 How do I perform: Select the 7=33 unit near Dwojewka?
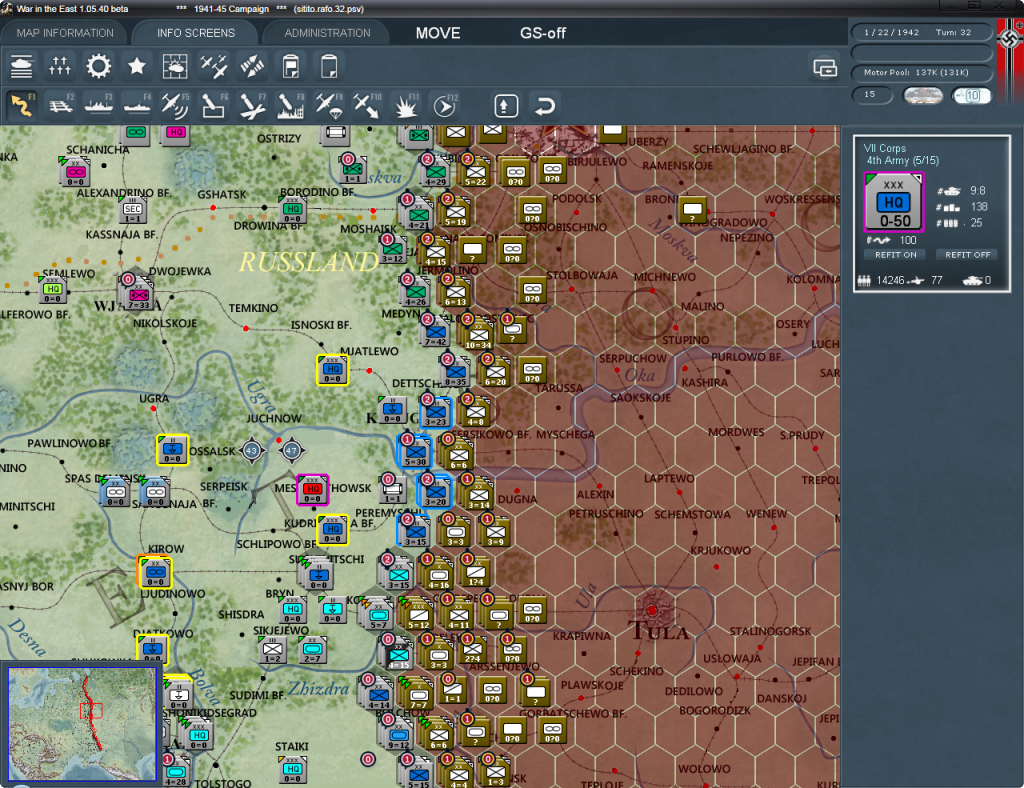[137, 292]
